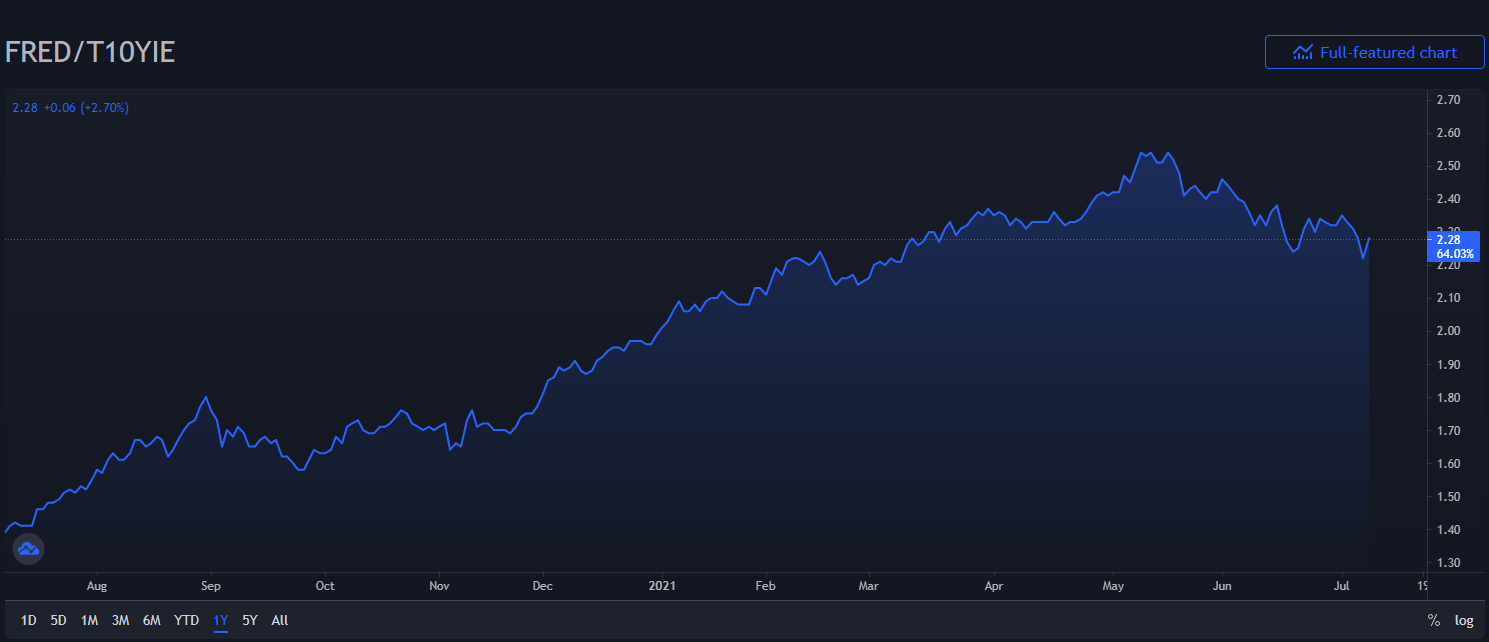The height and width of the screenshot is (642, 1489).
Task: Click the TradingView logo icon on the chart
Action: [28, 549]
